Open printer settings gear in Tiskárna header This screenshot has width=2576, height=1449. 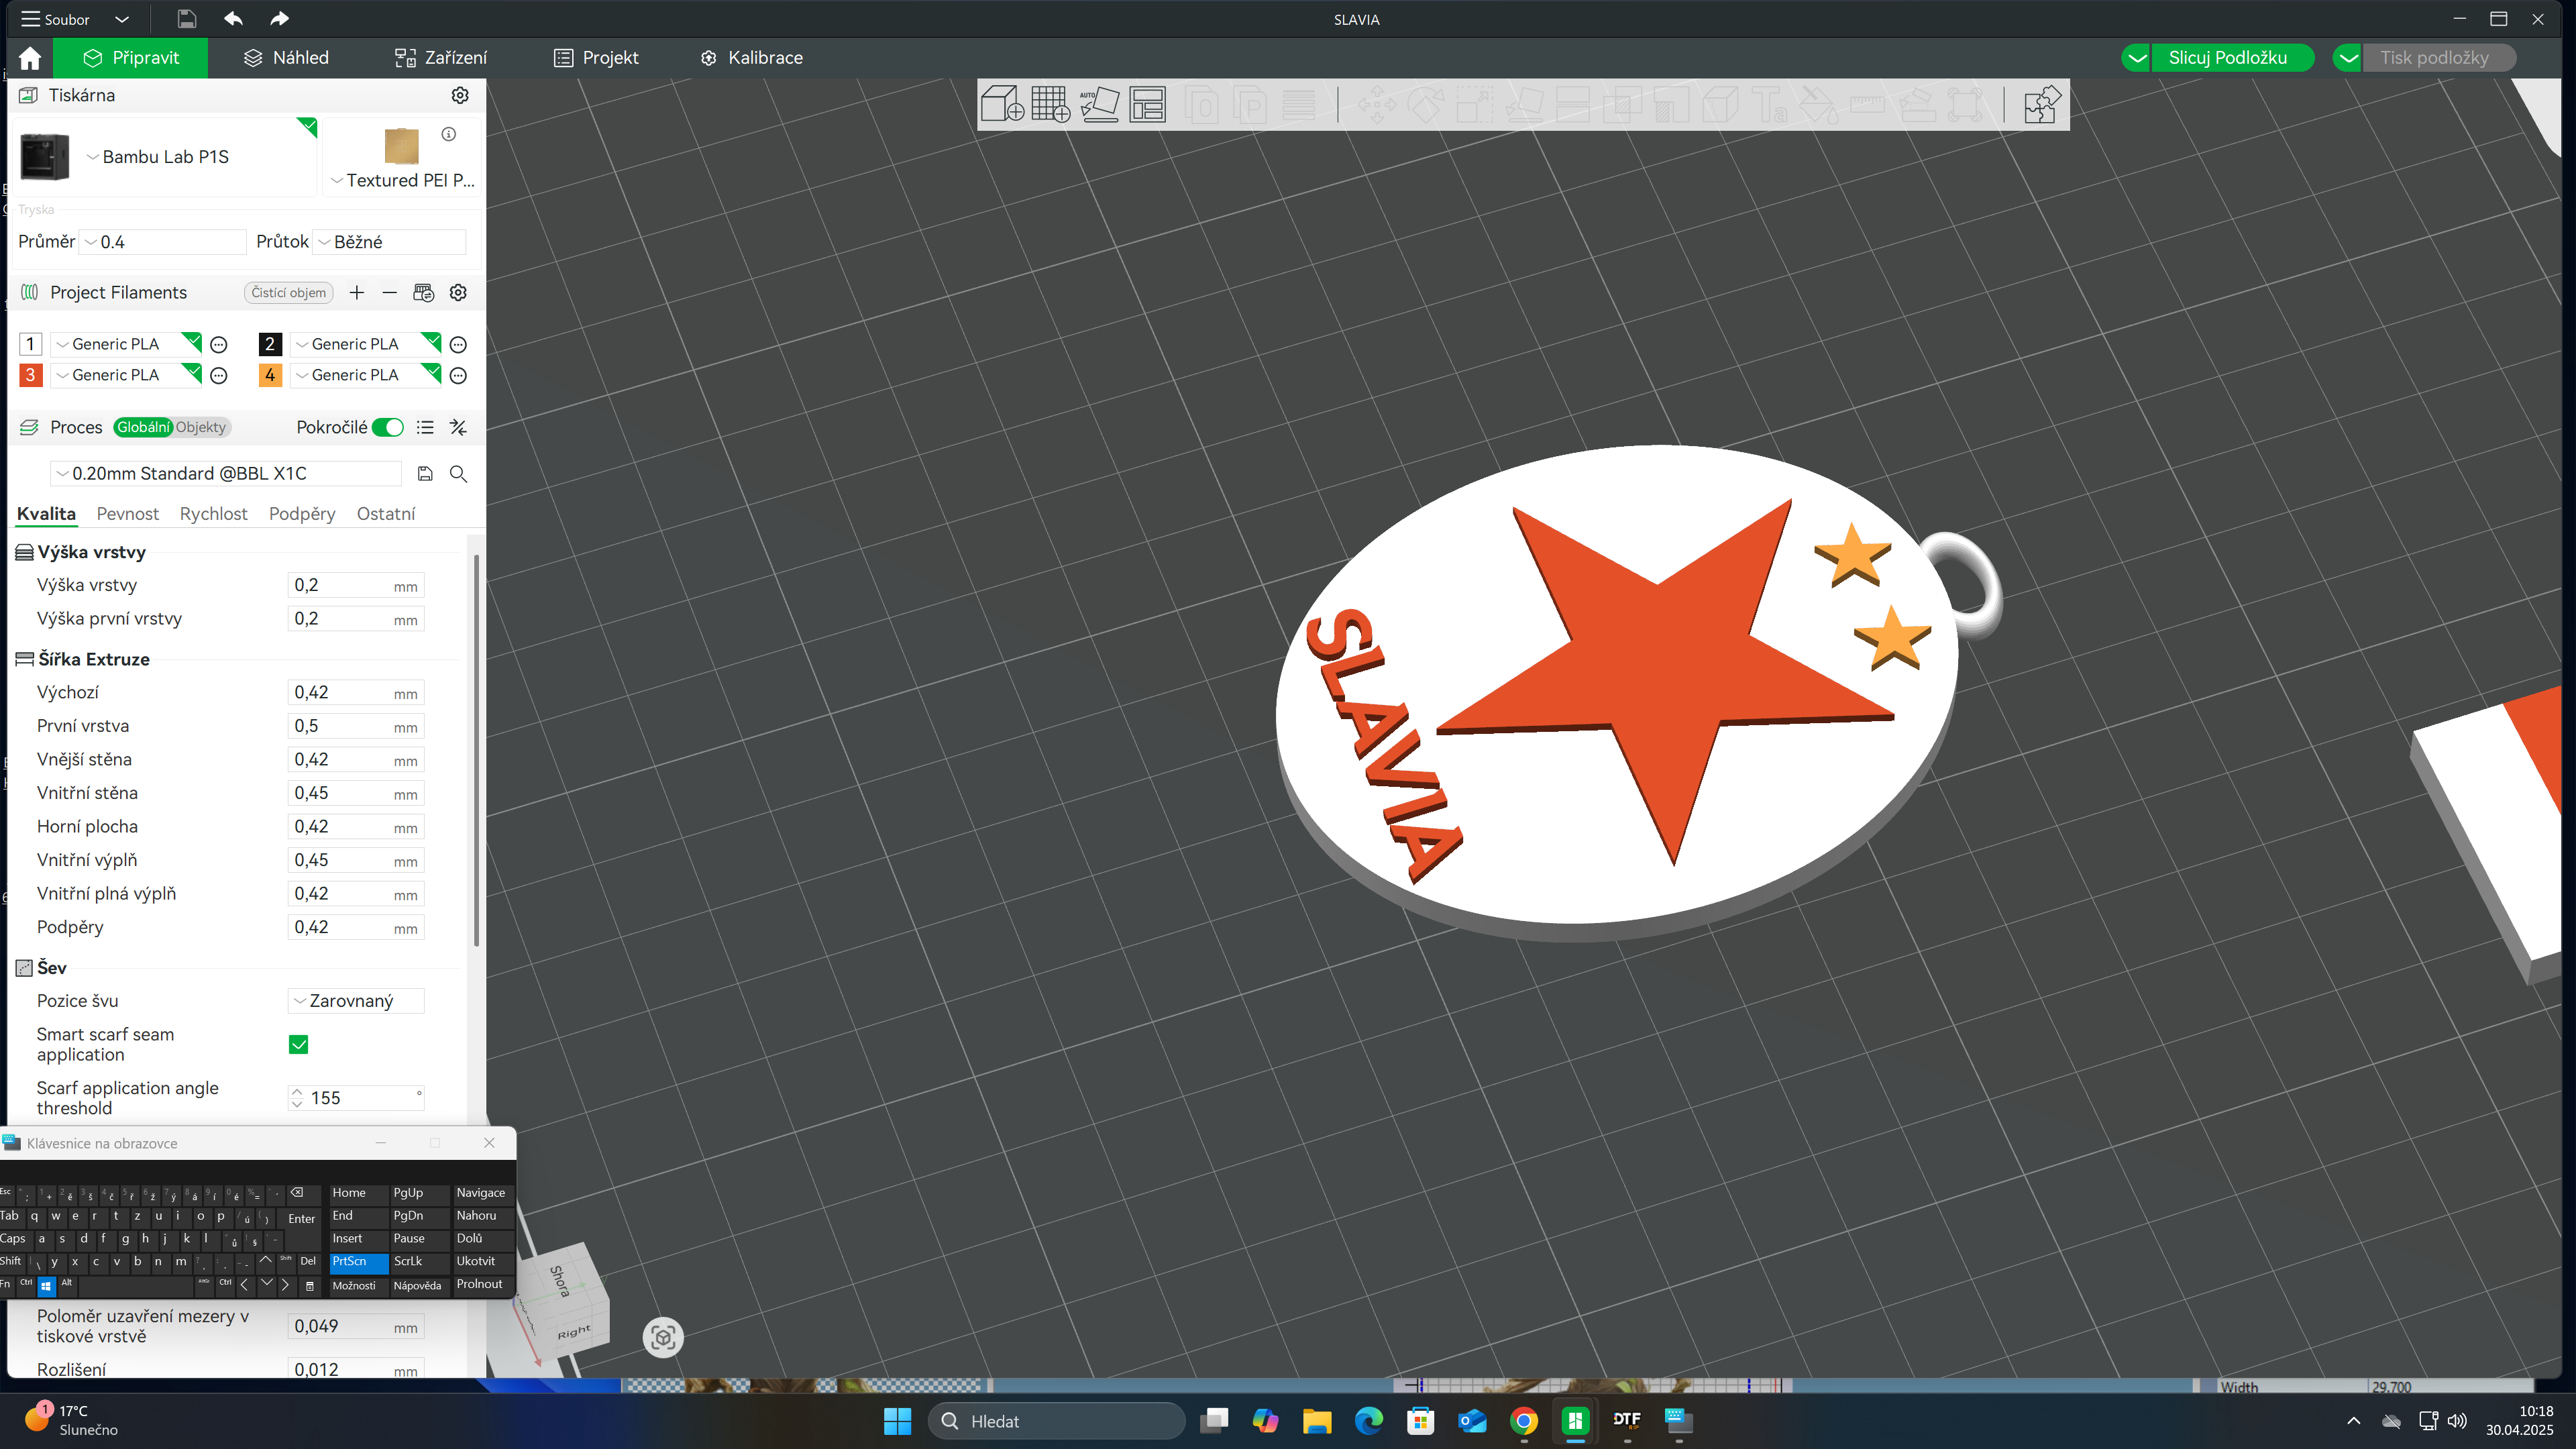[460, 95]
